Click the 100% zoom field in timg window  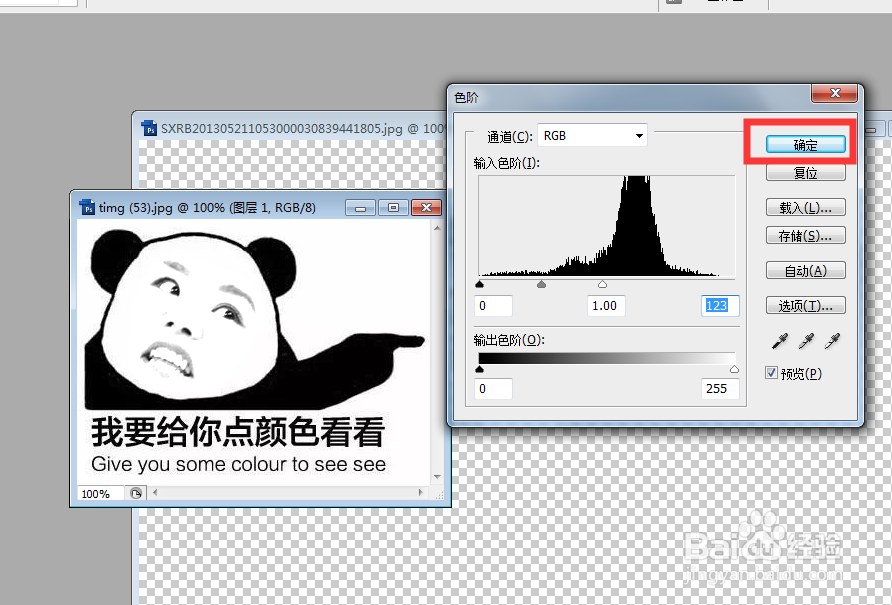(x=100, y=493)
